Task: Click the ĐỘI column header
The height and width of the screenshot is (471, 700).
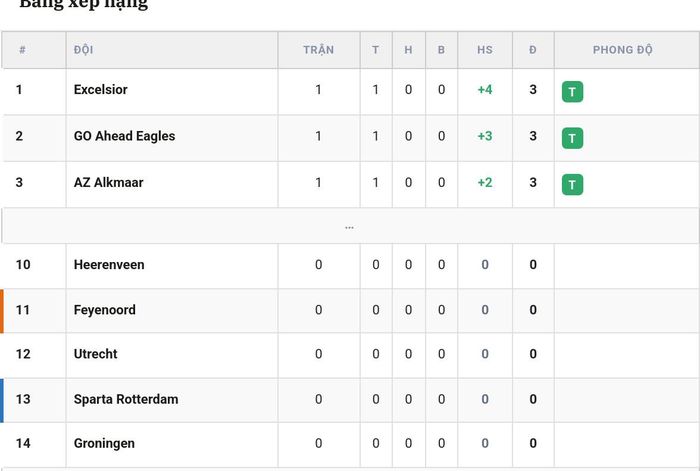Action: pyautogui.click(x=83, y=50)
